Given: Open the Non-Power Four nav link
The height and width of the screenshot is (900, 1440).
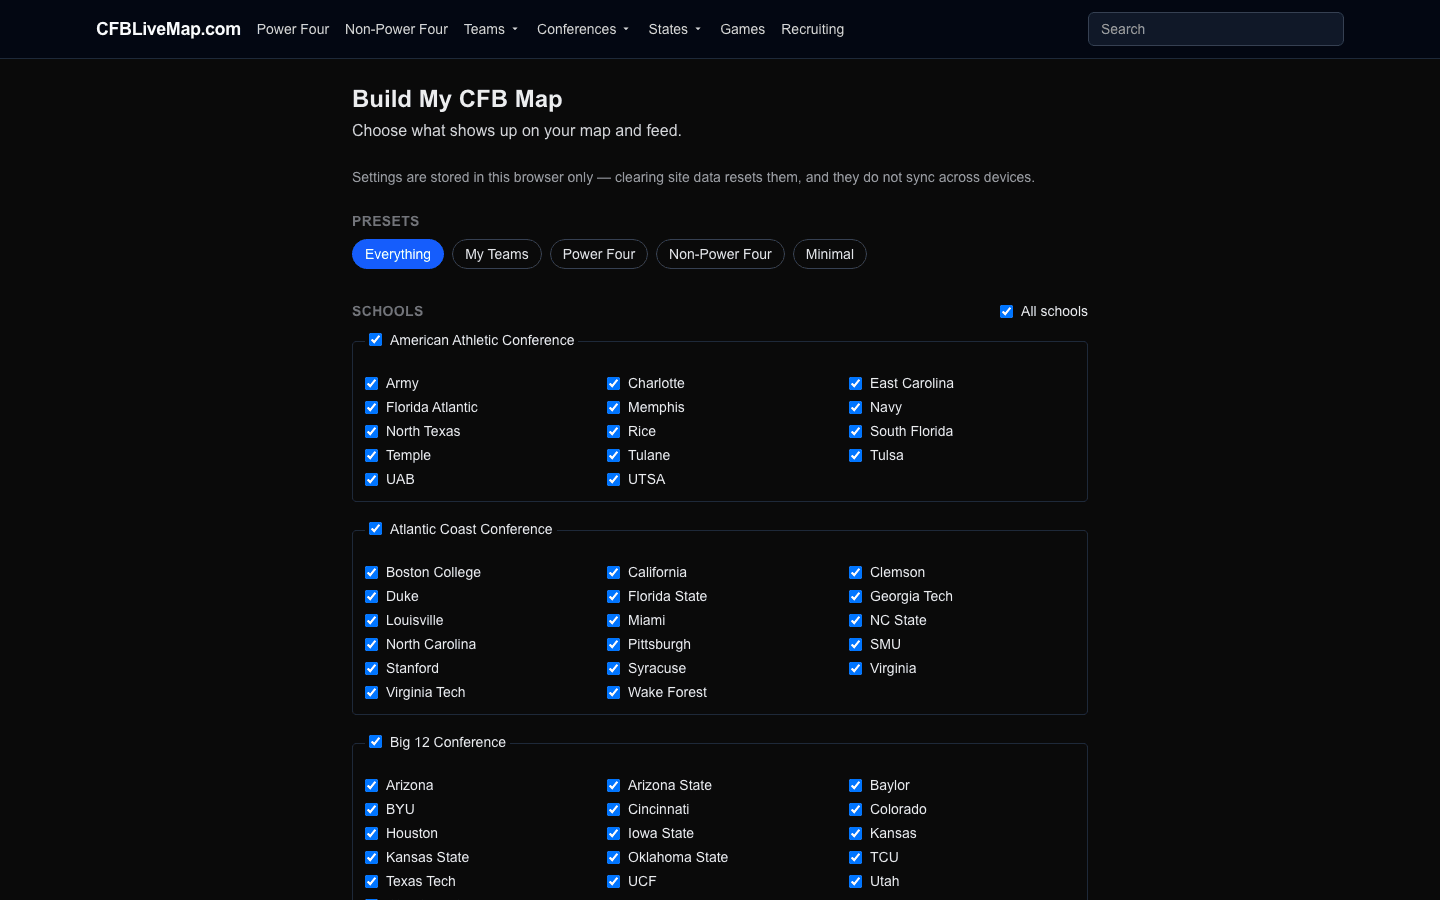Looking at the screenshot, I should click(x=396, y=29).
